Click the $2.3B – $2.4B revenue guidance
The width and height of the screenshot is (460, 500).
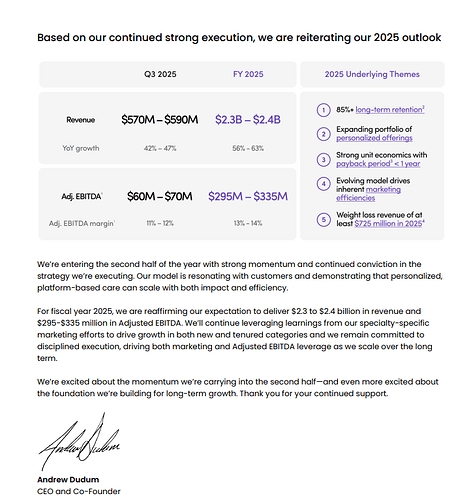(x=248, y=120)
